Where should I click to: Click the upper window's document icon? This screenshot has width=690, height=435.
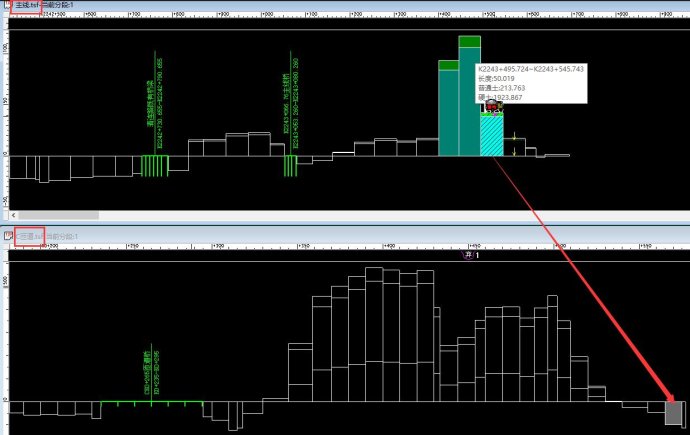click(8, 6)
